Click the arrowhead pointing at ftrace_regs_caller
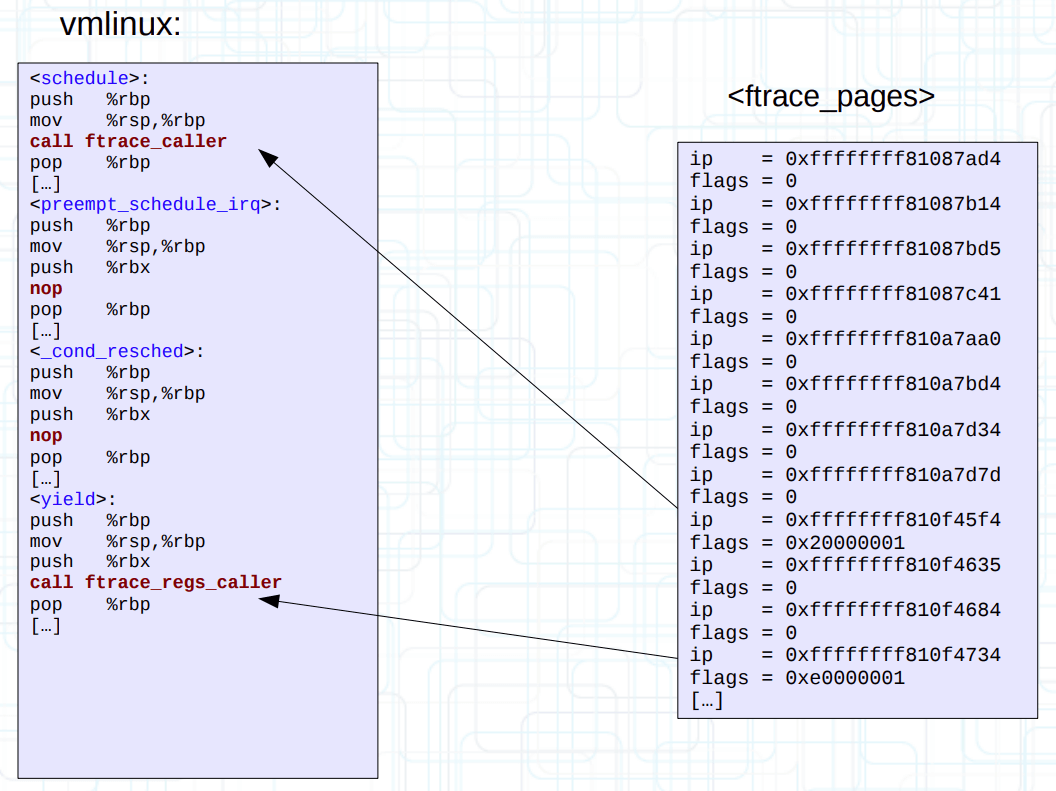1056x791 pixels. point(268,601)
